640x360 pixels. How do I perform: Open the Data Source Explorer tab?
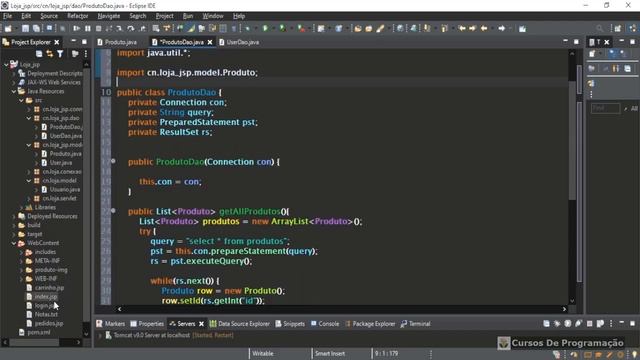(240, 324)
